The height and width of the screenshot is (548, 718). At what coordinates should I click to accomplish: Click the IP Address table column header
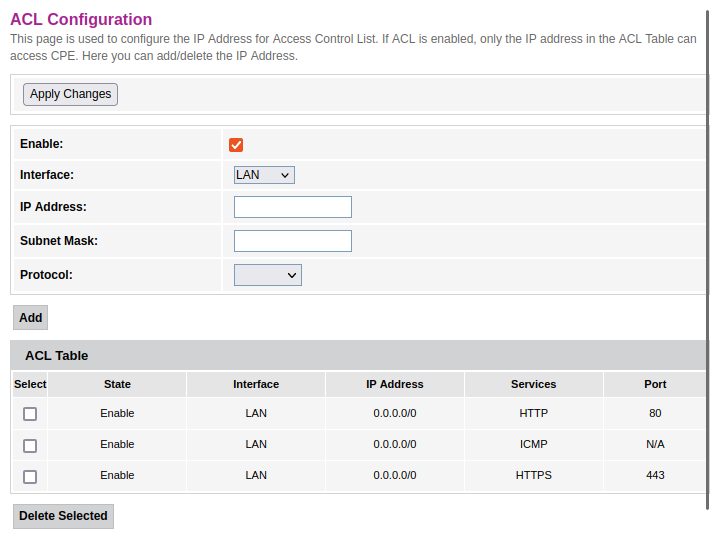point(395,384)
